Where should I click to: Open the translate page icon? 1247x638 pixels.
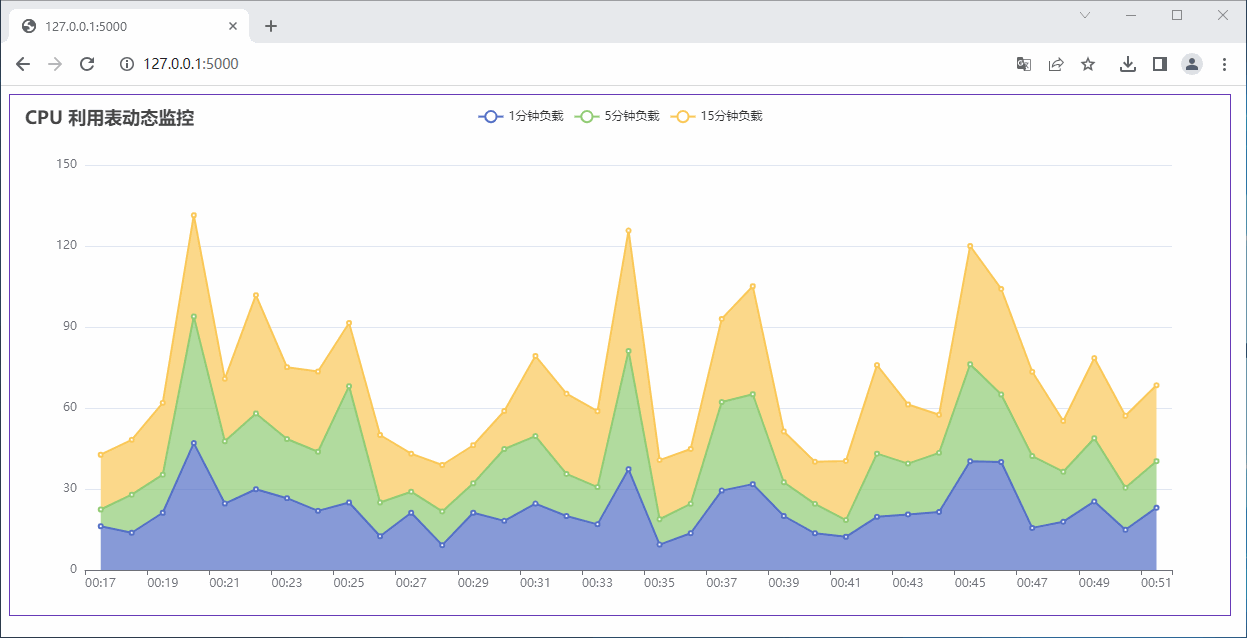1023,64
